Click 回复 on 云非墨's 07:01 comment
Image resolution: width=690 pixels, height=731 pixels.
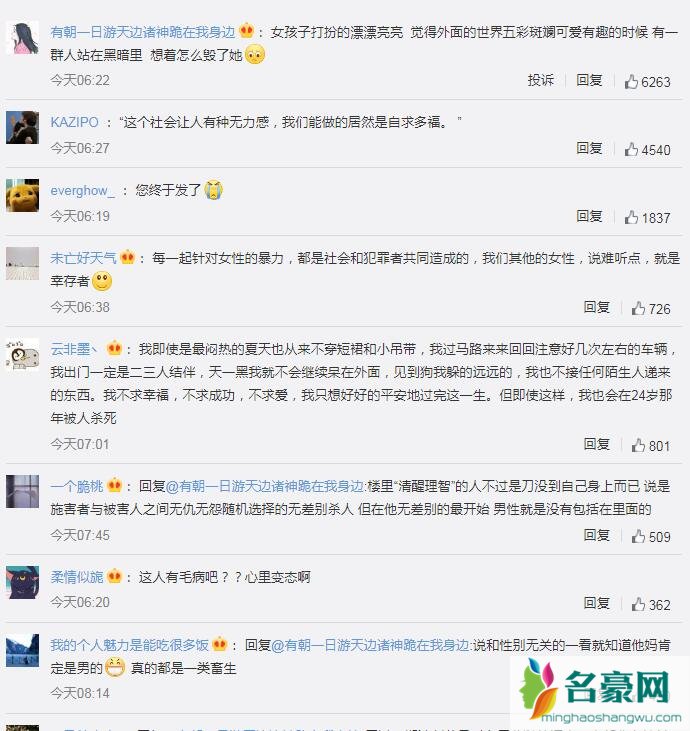coord(597,444)
